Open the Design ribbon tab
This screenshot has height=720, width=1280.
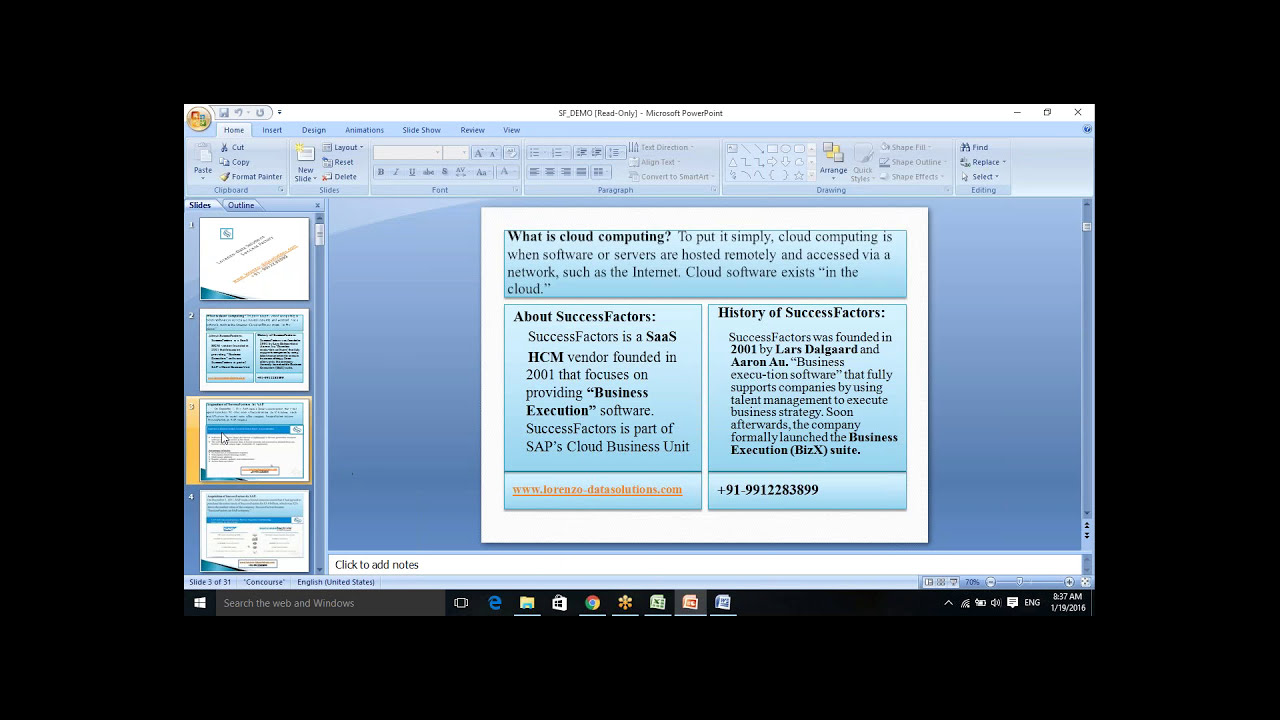click(x=314, y=130)
